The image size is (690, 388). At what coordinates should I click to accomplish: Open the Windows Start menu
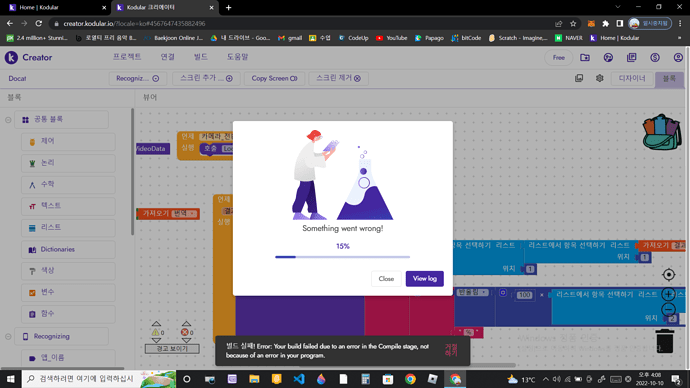(x=11, y=379)
